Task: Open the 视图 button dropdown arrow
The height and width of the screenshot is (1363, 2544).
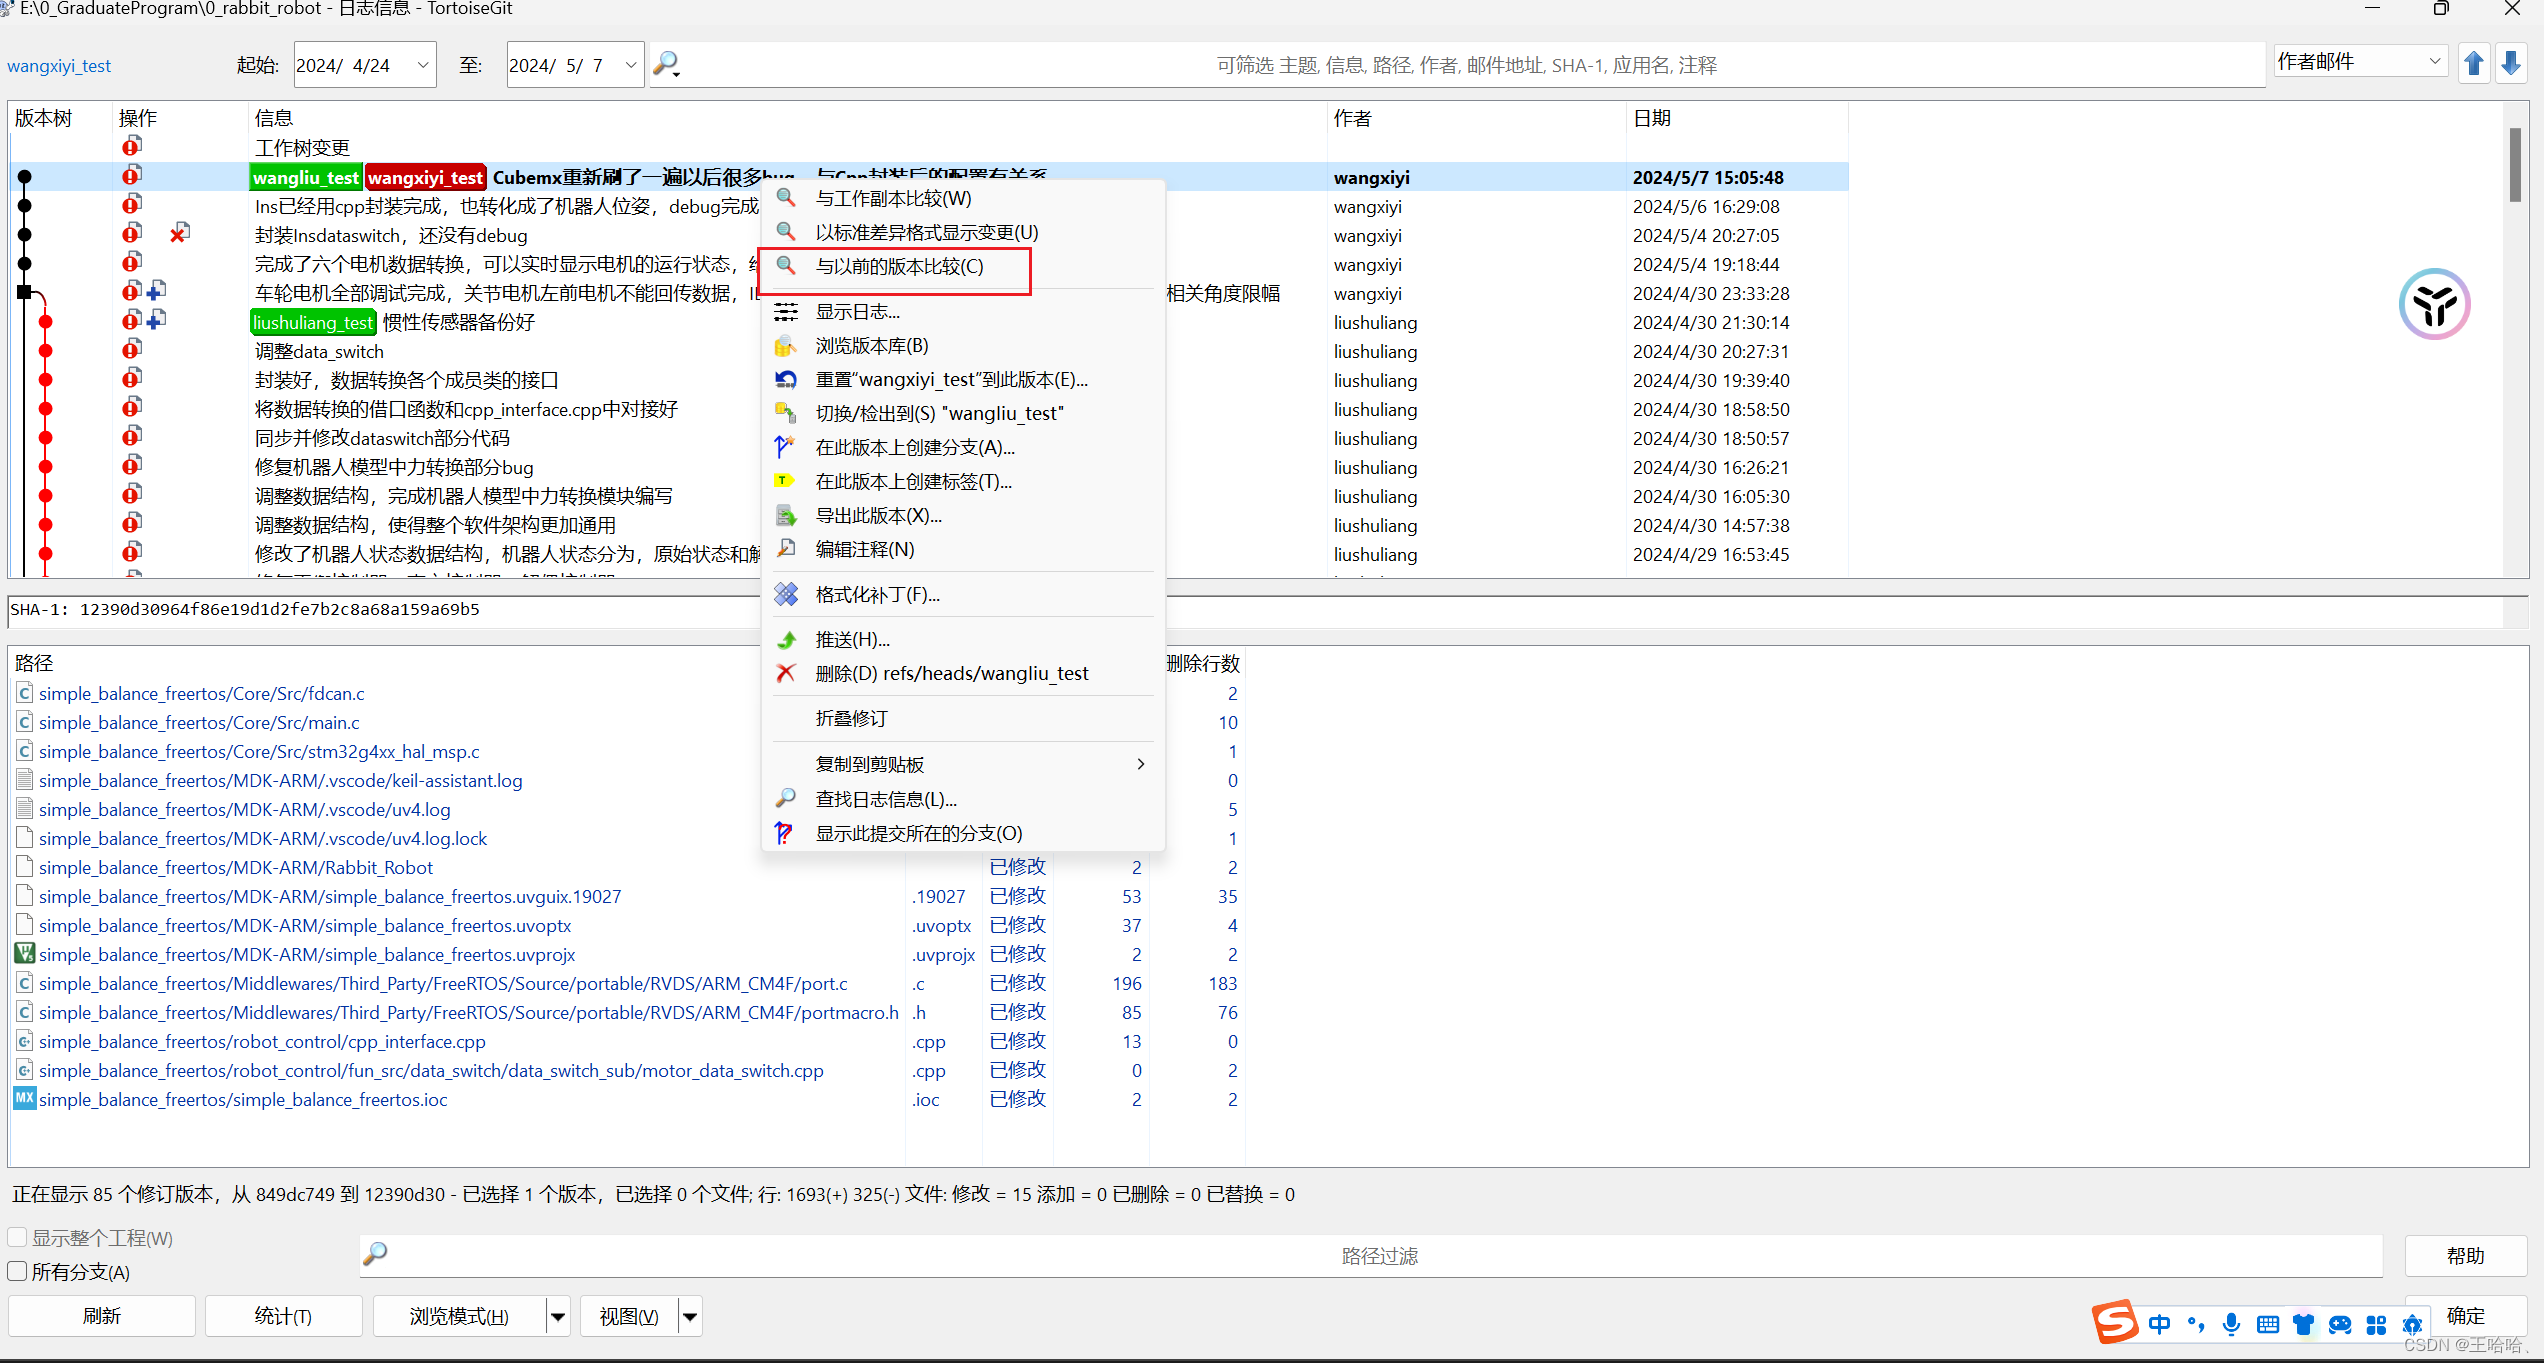Action: (x=690, y=1316)
